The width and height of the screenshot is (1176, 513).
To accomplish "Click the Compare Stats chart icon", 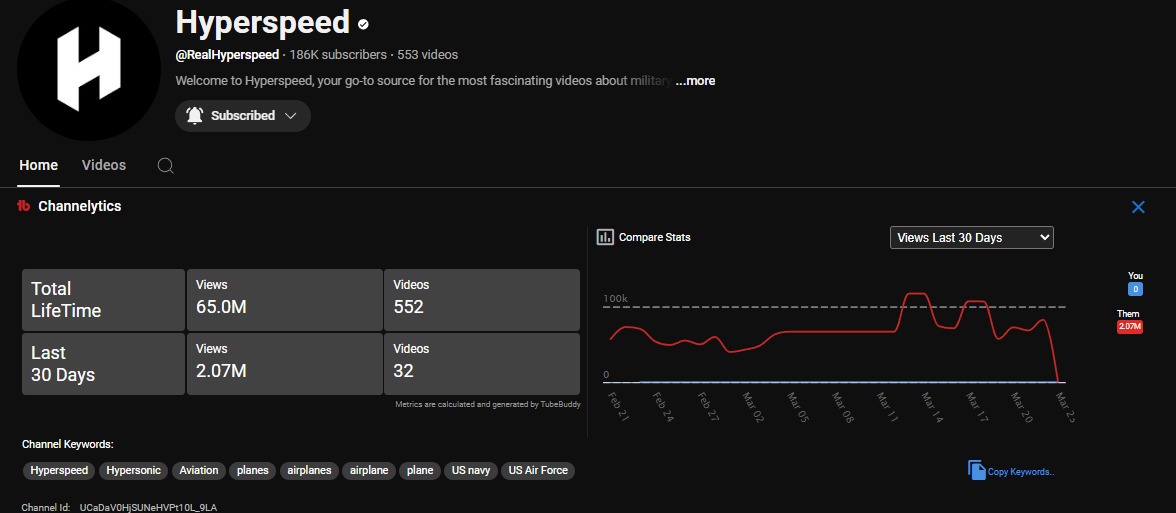I will [x=604, y=237].
